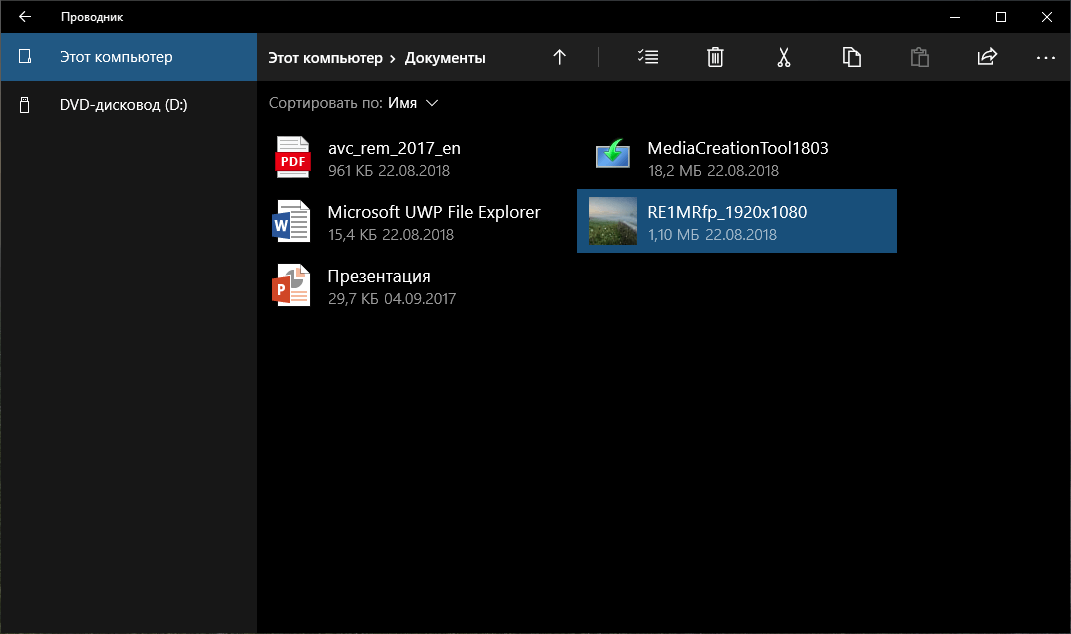1071x634 pixels.
Task: Click the RE1MRfp_1920x1080 image thumbnail
Action: click(613, 221)
